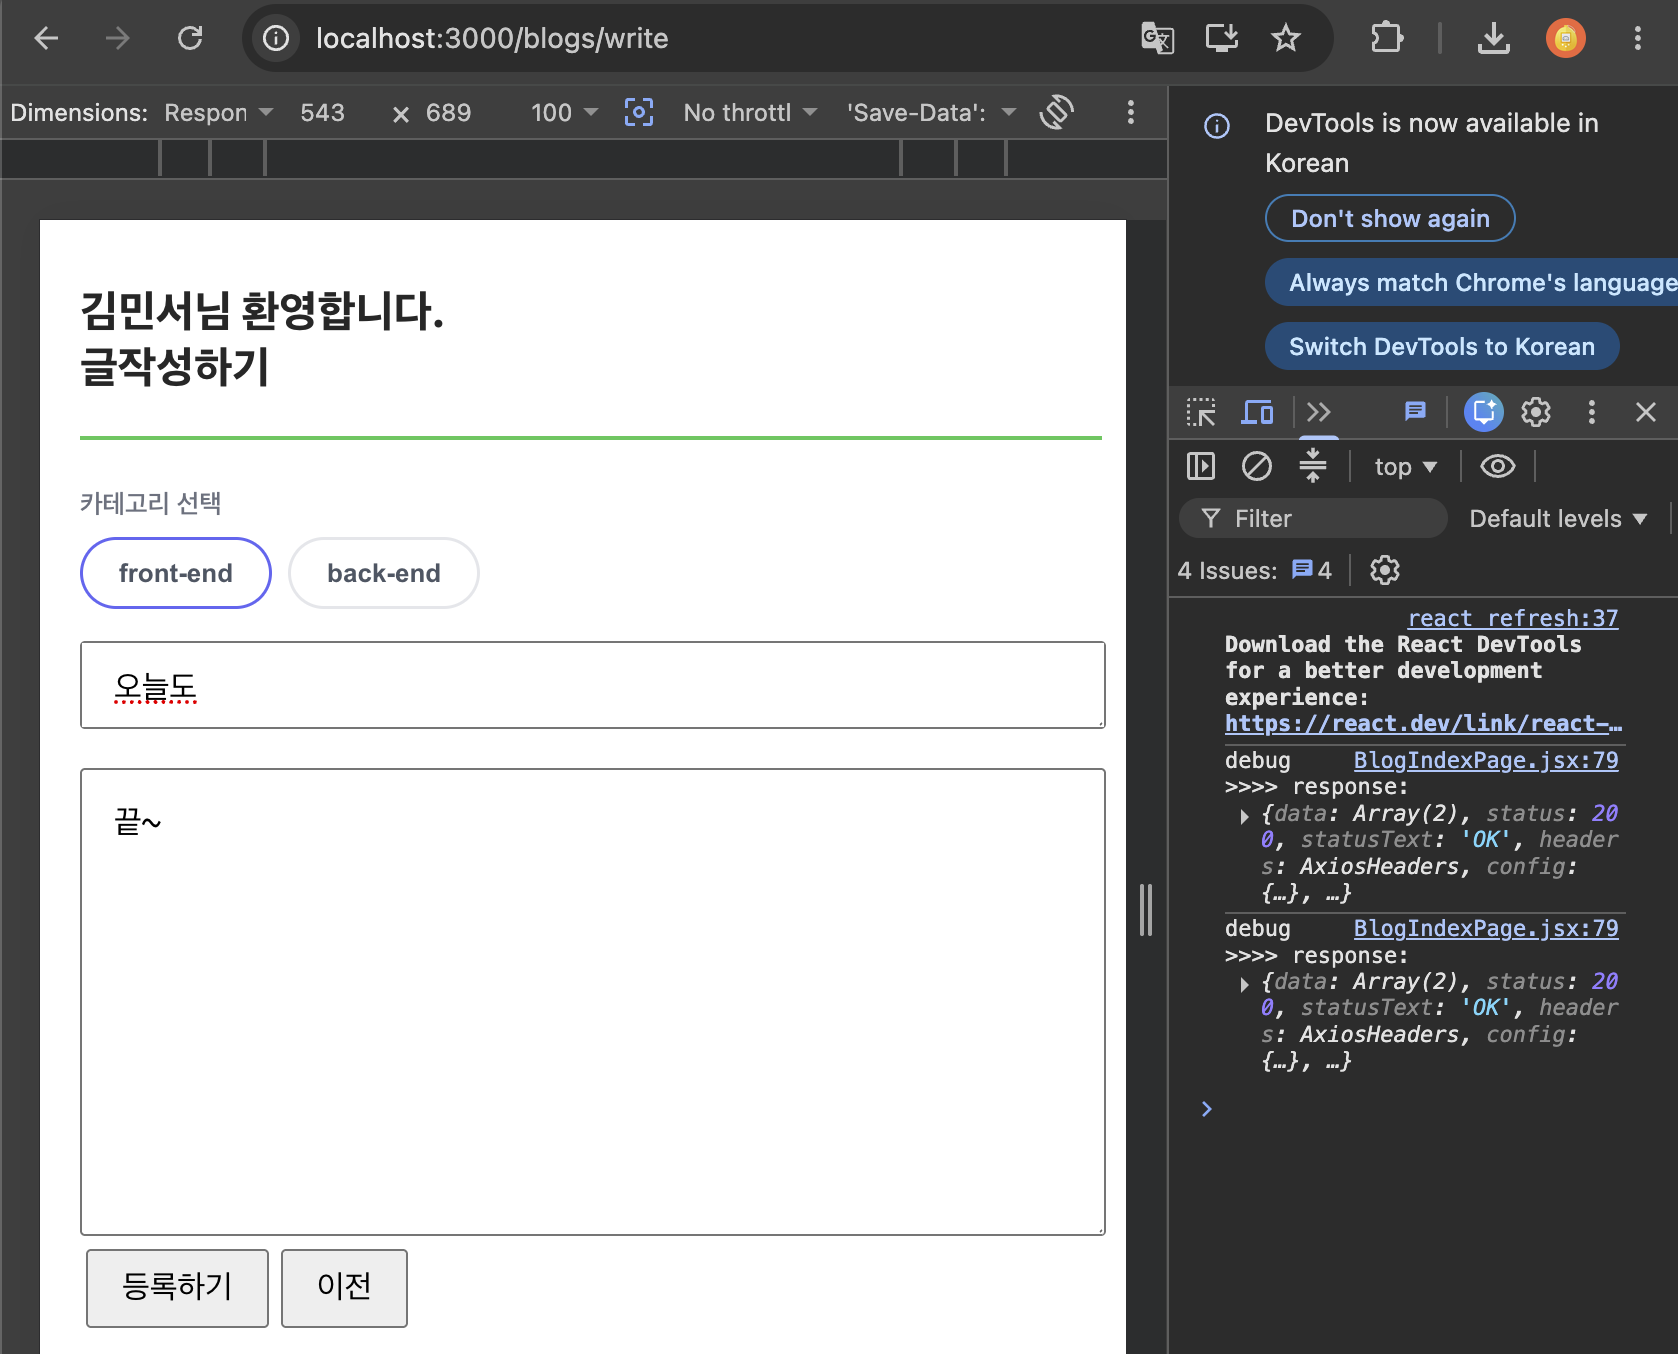Open second BlogIndexPage.jsx:79 link
This screenshot has width=1678, height=1354.
pos(1486,928)
